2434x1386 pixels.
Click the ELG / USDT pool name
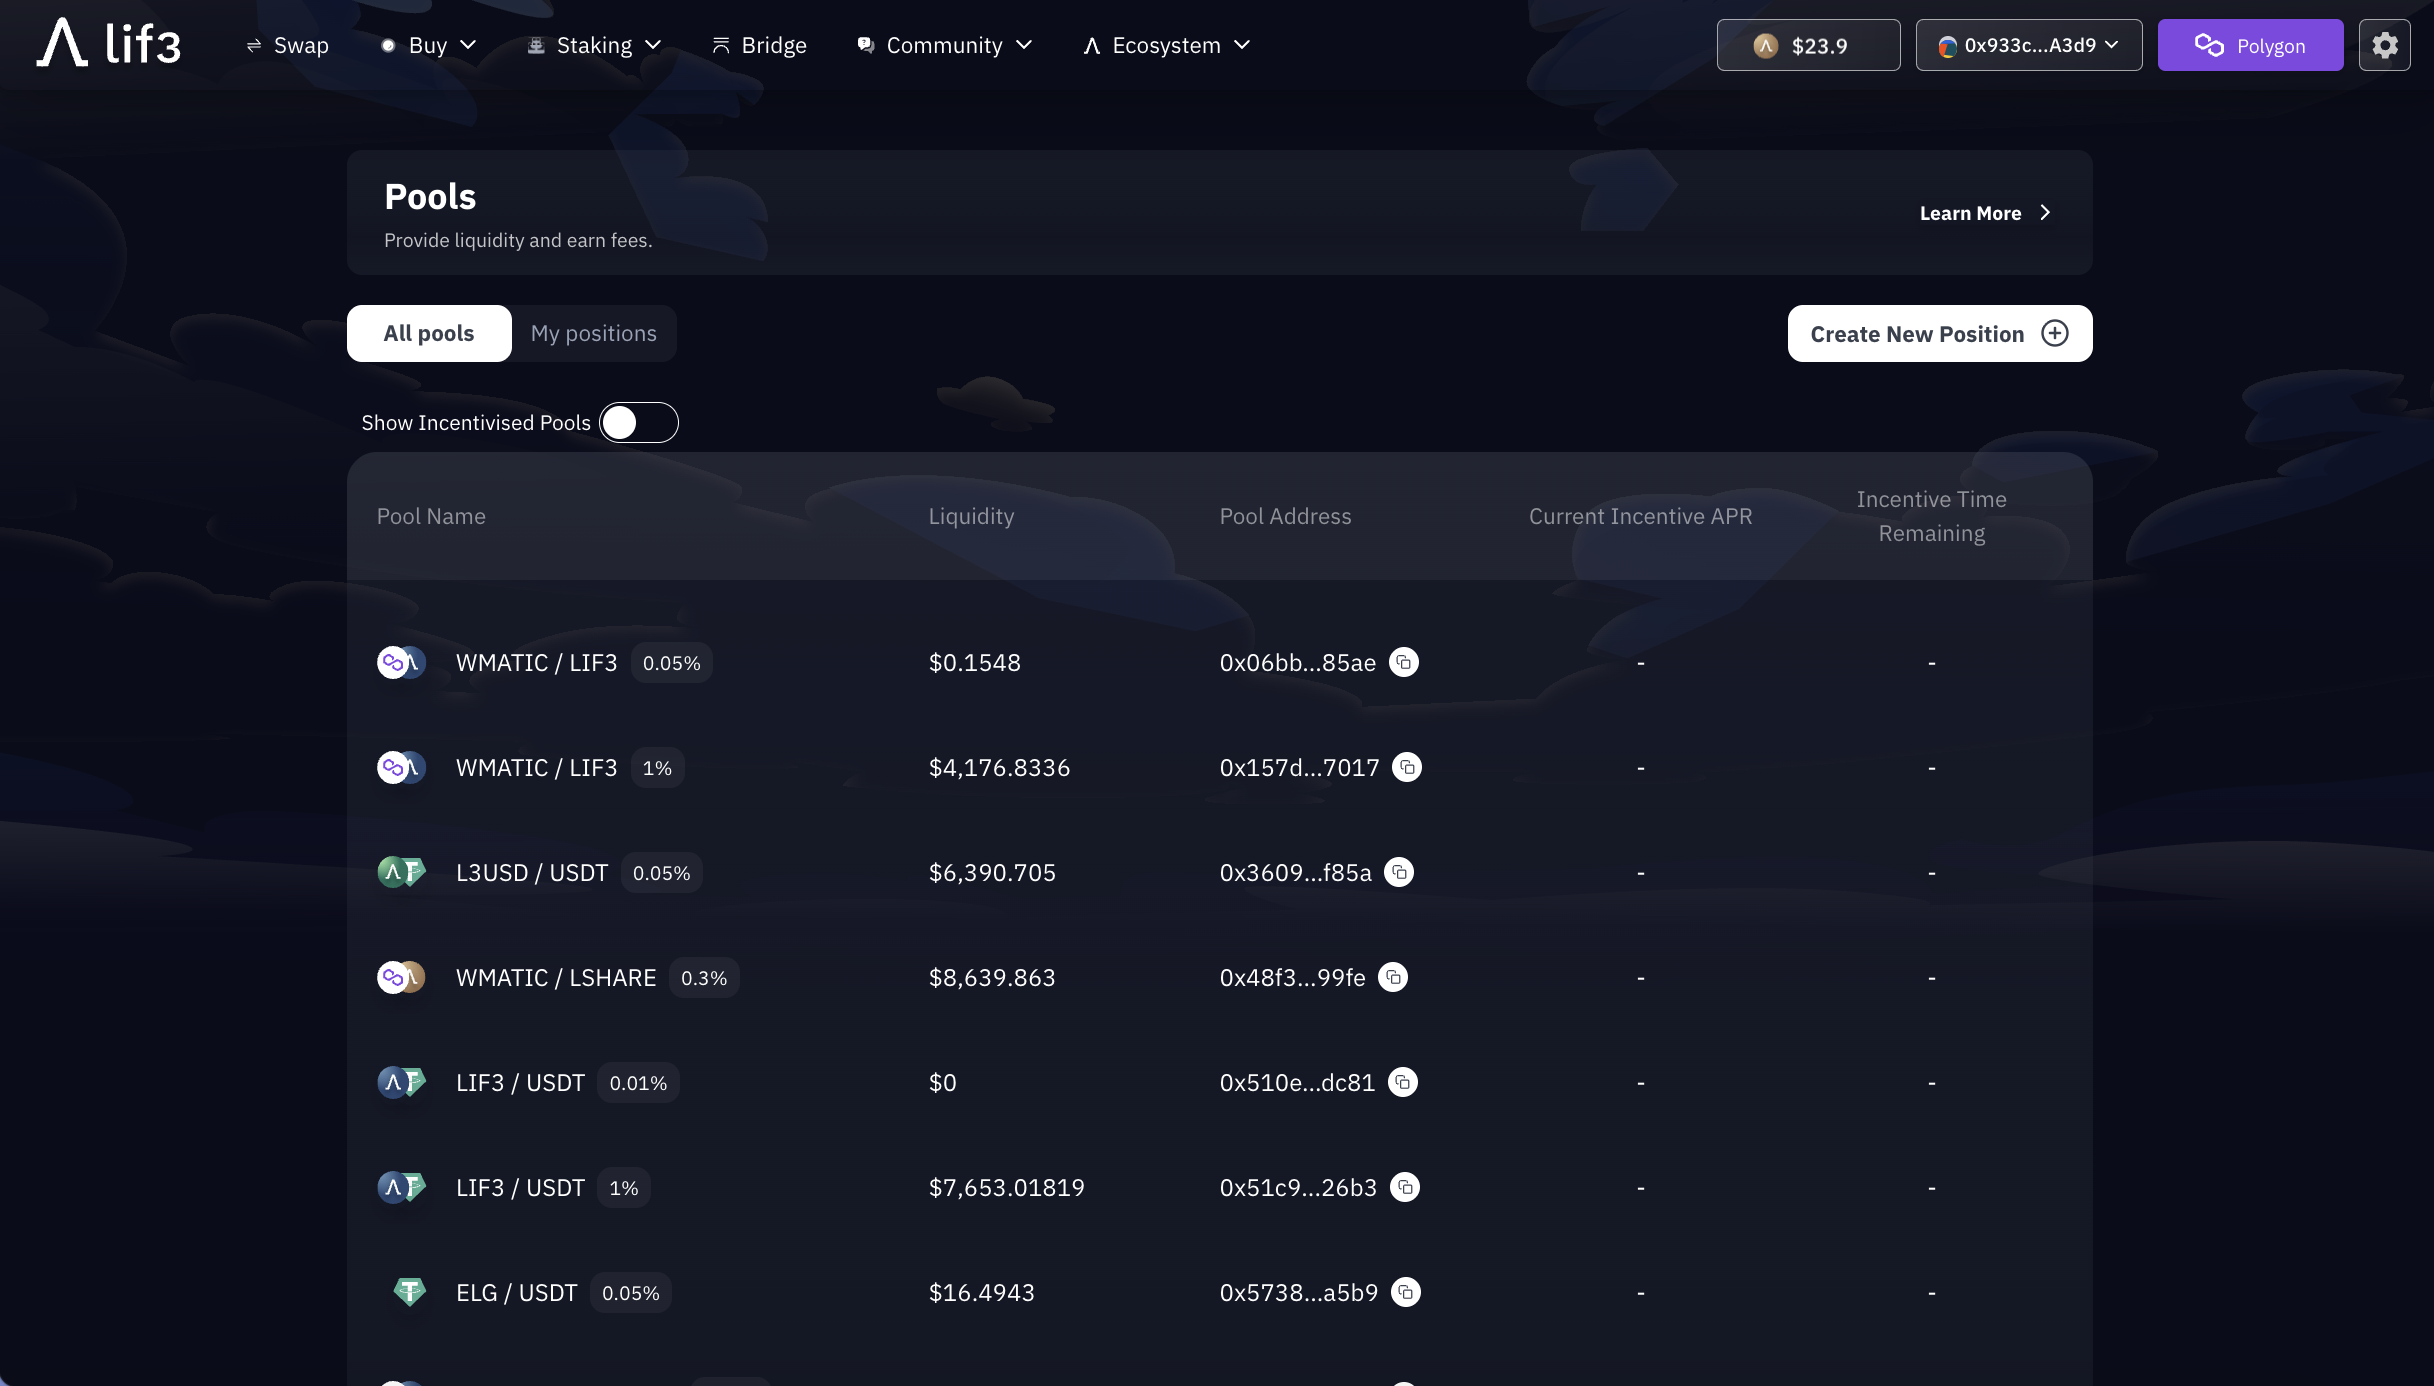[x=516, y=1293]
